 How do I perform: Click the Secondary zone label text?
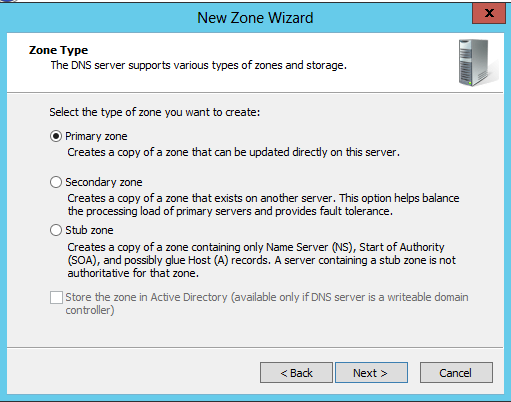[104, 182]
